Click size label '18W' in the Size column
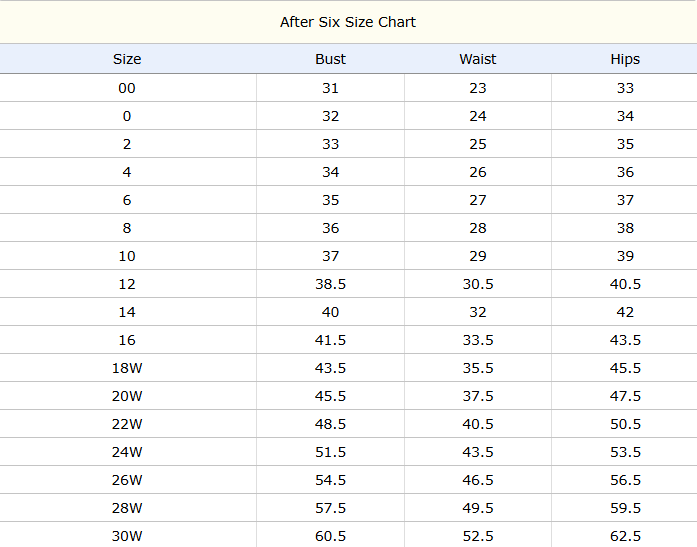The image size is (697, 547). (x=127, y=368)
